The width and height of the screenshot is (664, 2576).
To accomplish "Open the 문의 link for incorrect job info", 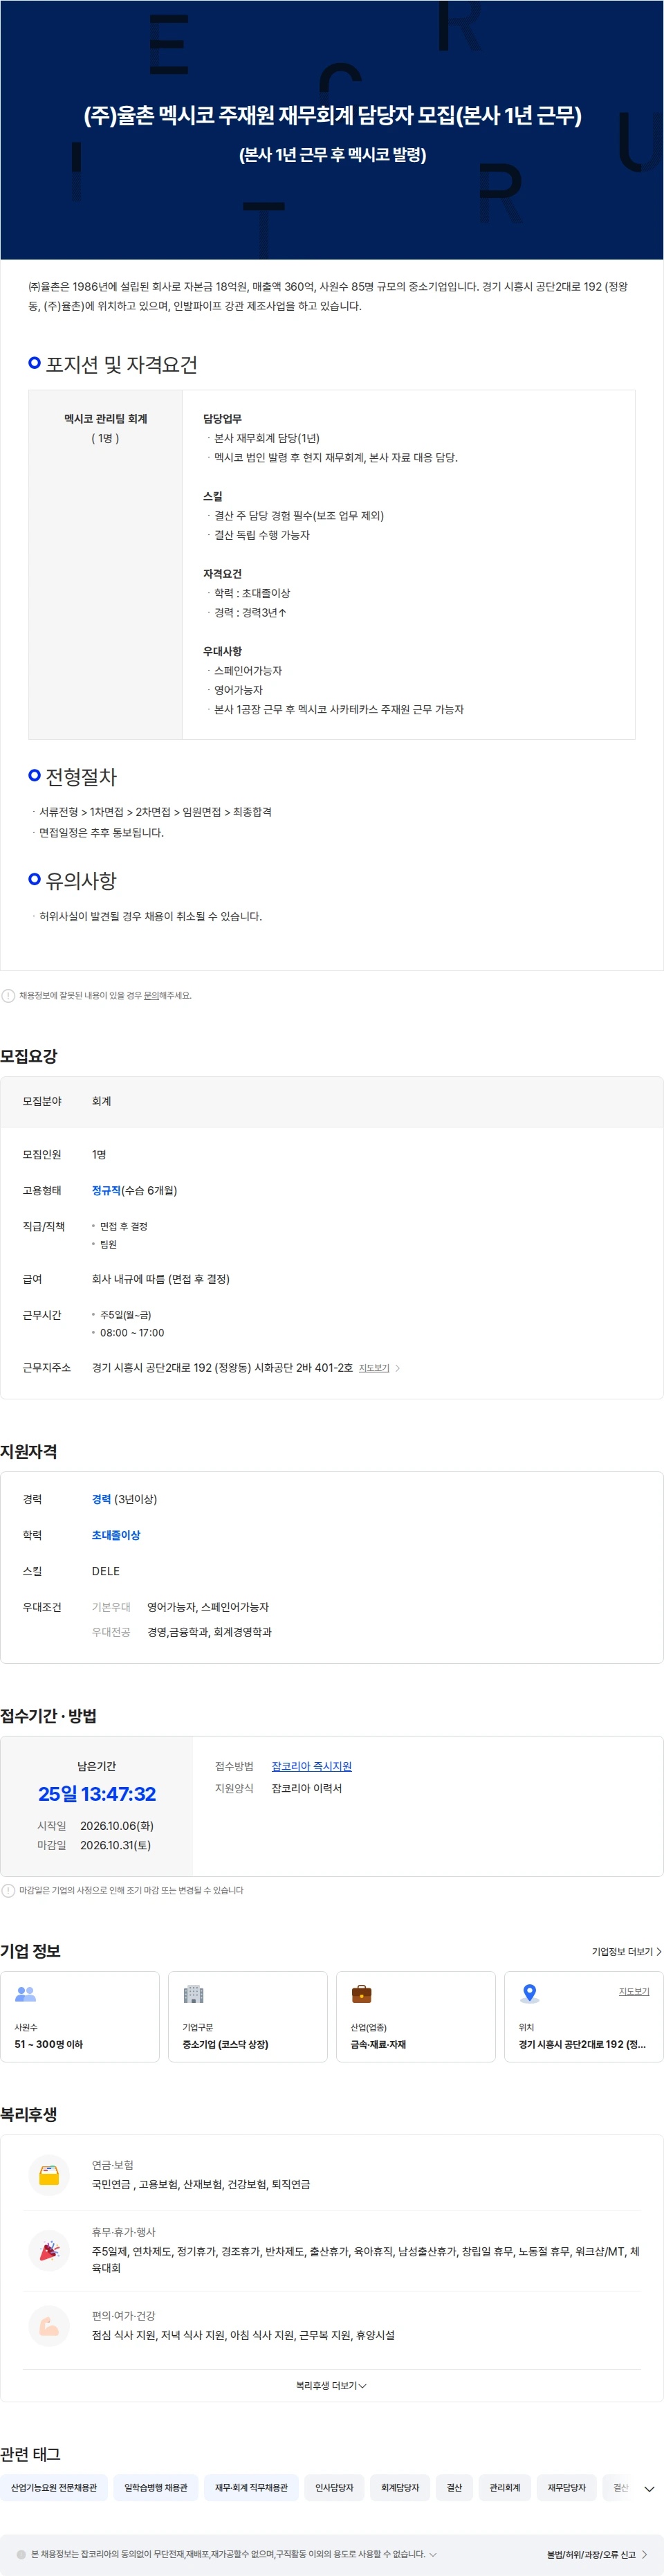I will pos(150,995).
